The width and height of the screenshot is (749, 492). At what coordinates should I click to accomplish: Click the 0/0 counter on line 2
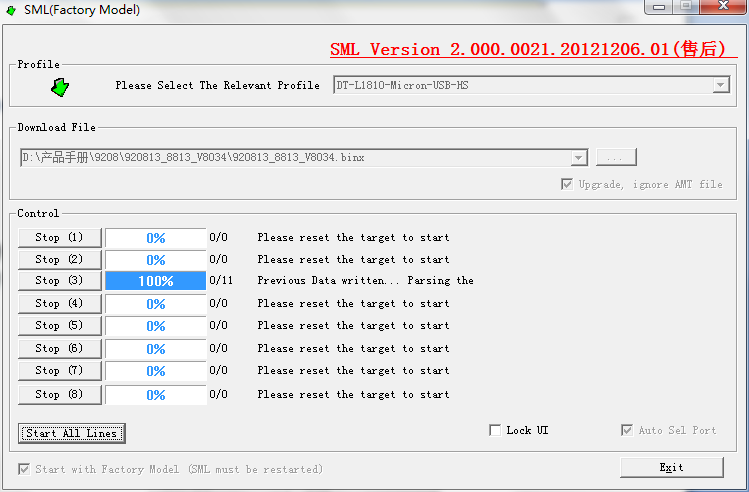pos(218,259)
